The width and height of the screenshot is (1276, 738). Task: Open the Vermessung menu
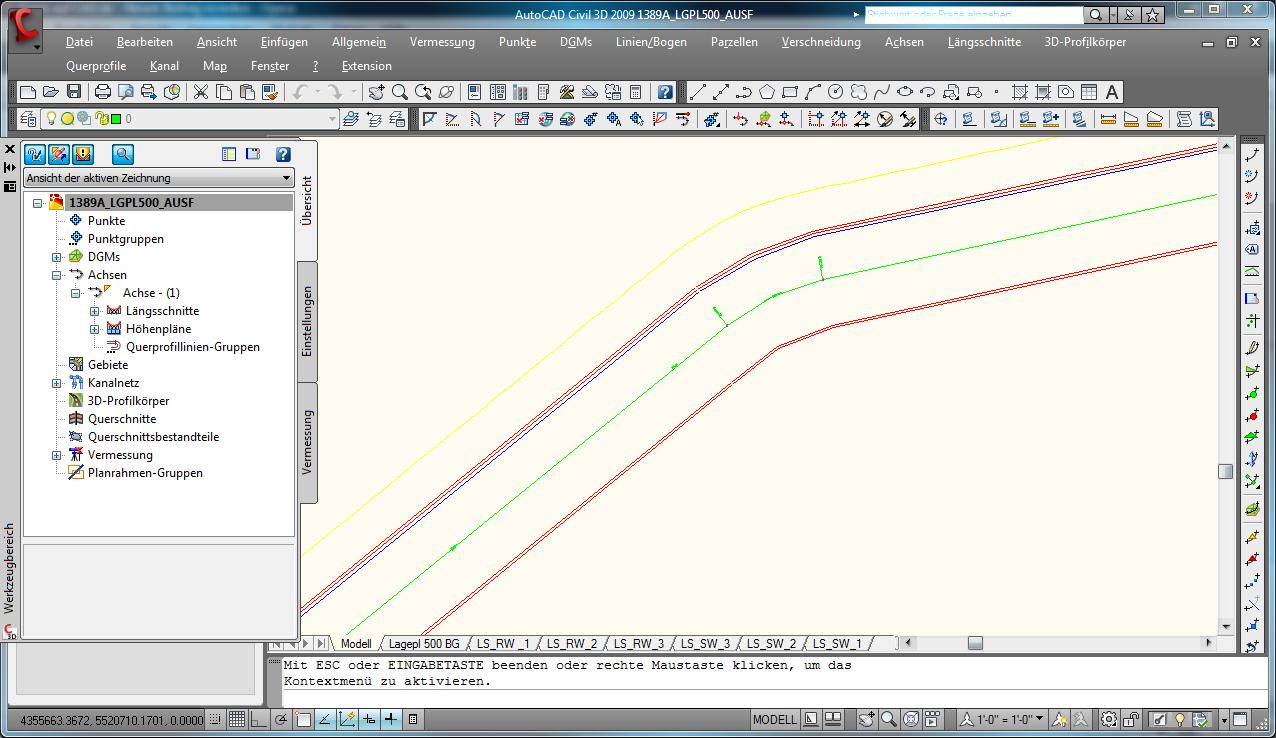pyautogui.click(x=442, y=42)
